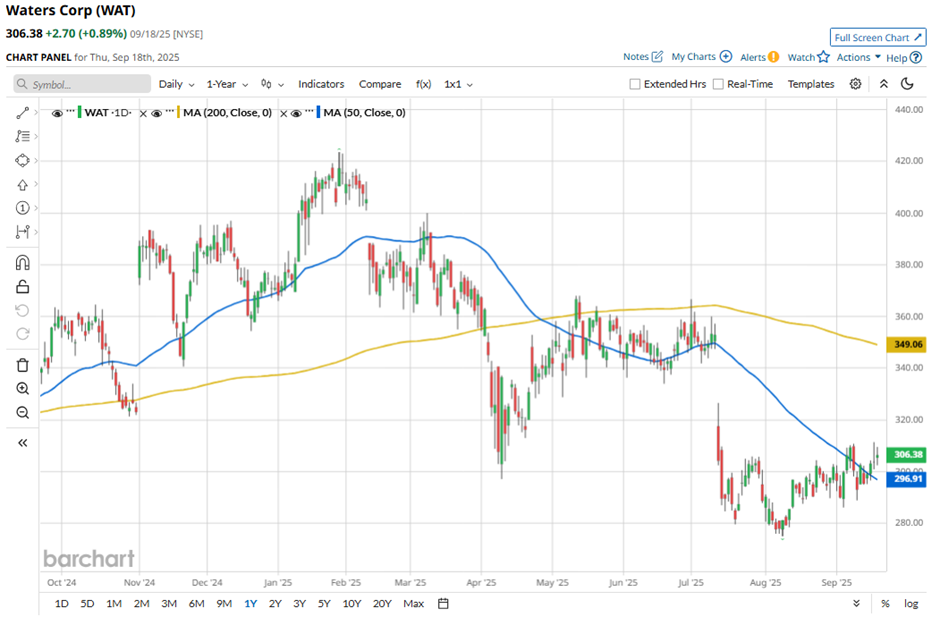Open the chart type candlestick dropdown
This screenshot has height=617, width=940.
(x=272, y=84)
